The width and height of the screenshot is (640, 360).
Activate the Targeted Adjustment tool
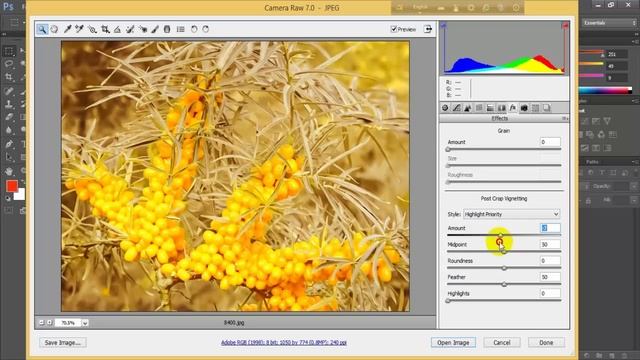[x=92, y=29]
